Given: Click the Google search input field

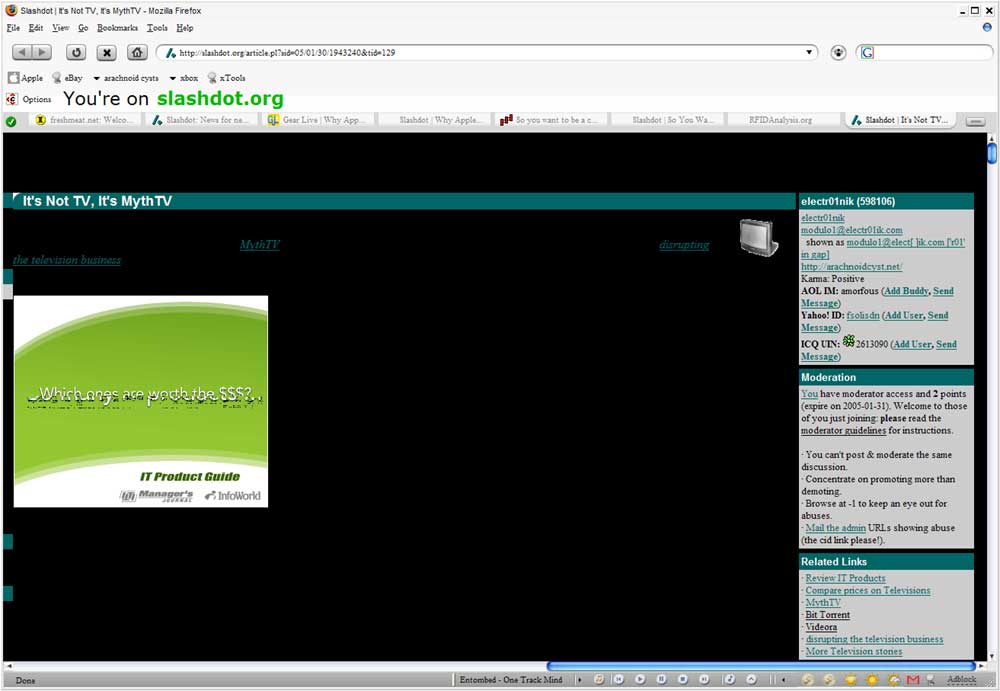Looking at the screenshot, I should point(925,52).
